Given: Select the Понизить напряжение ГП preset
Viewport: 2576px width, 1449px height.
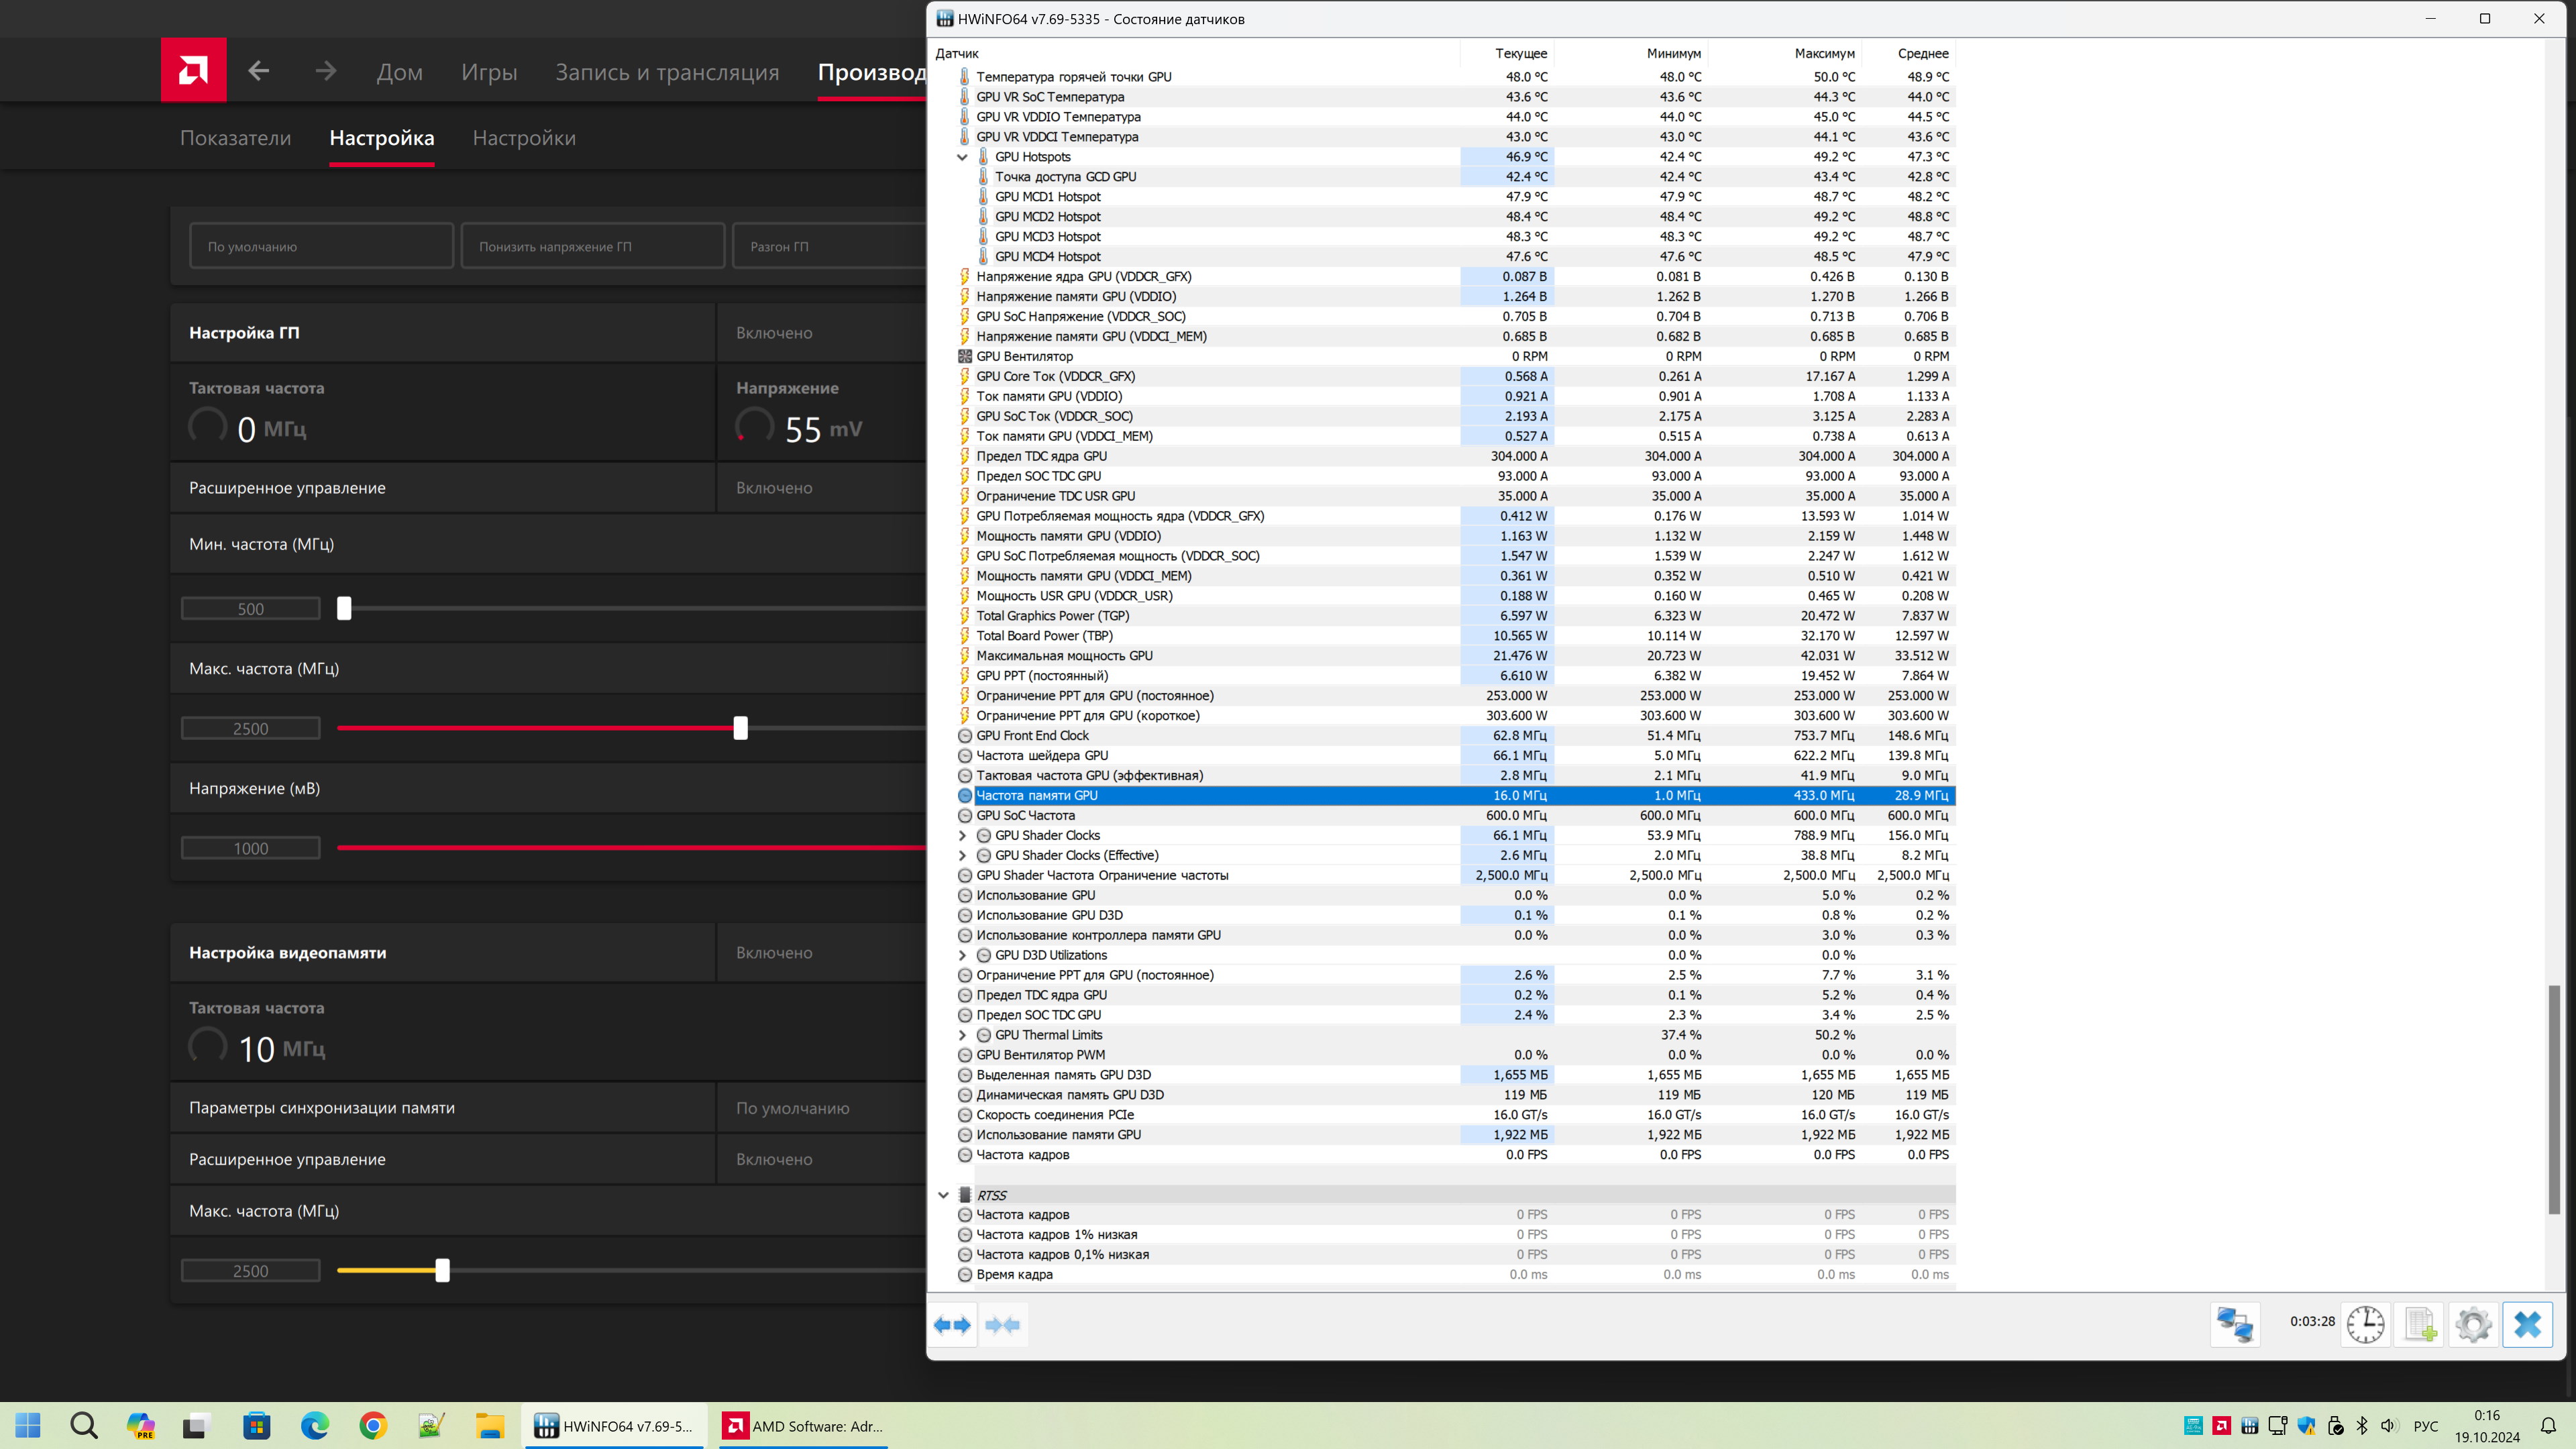Looking at the screenshot, I should 592,246.
